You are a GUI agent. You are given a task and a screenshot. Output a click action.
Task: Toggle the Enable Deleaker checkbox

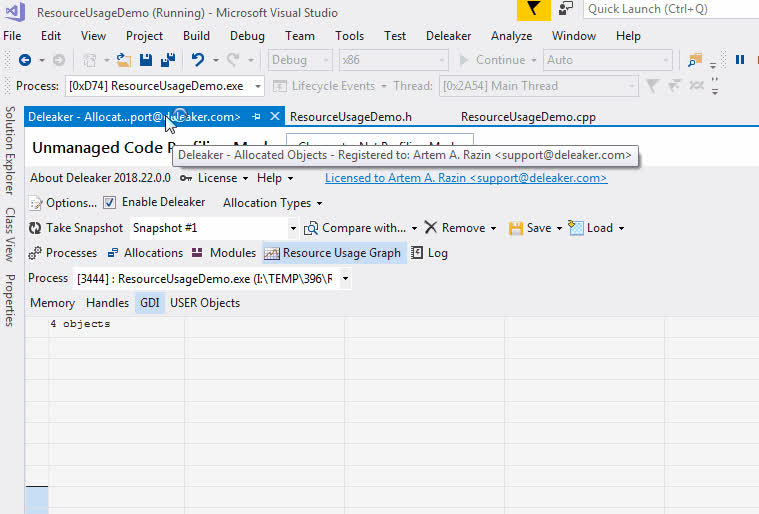109,202
